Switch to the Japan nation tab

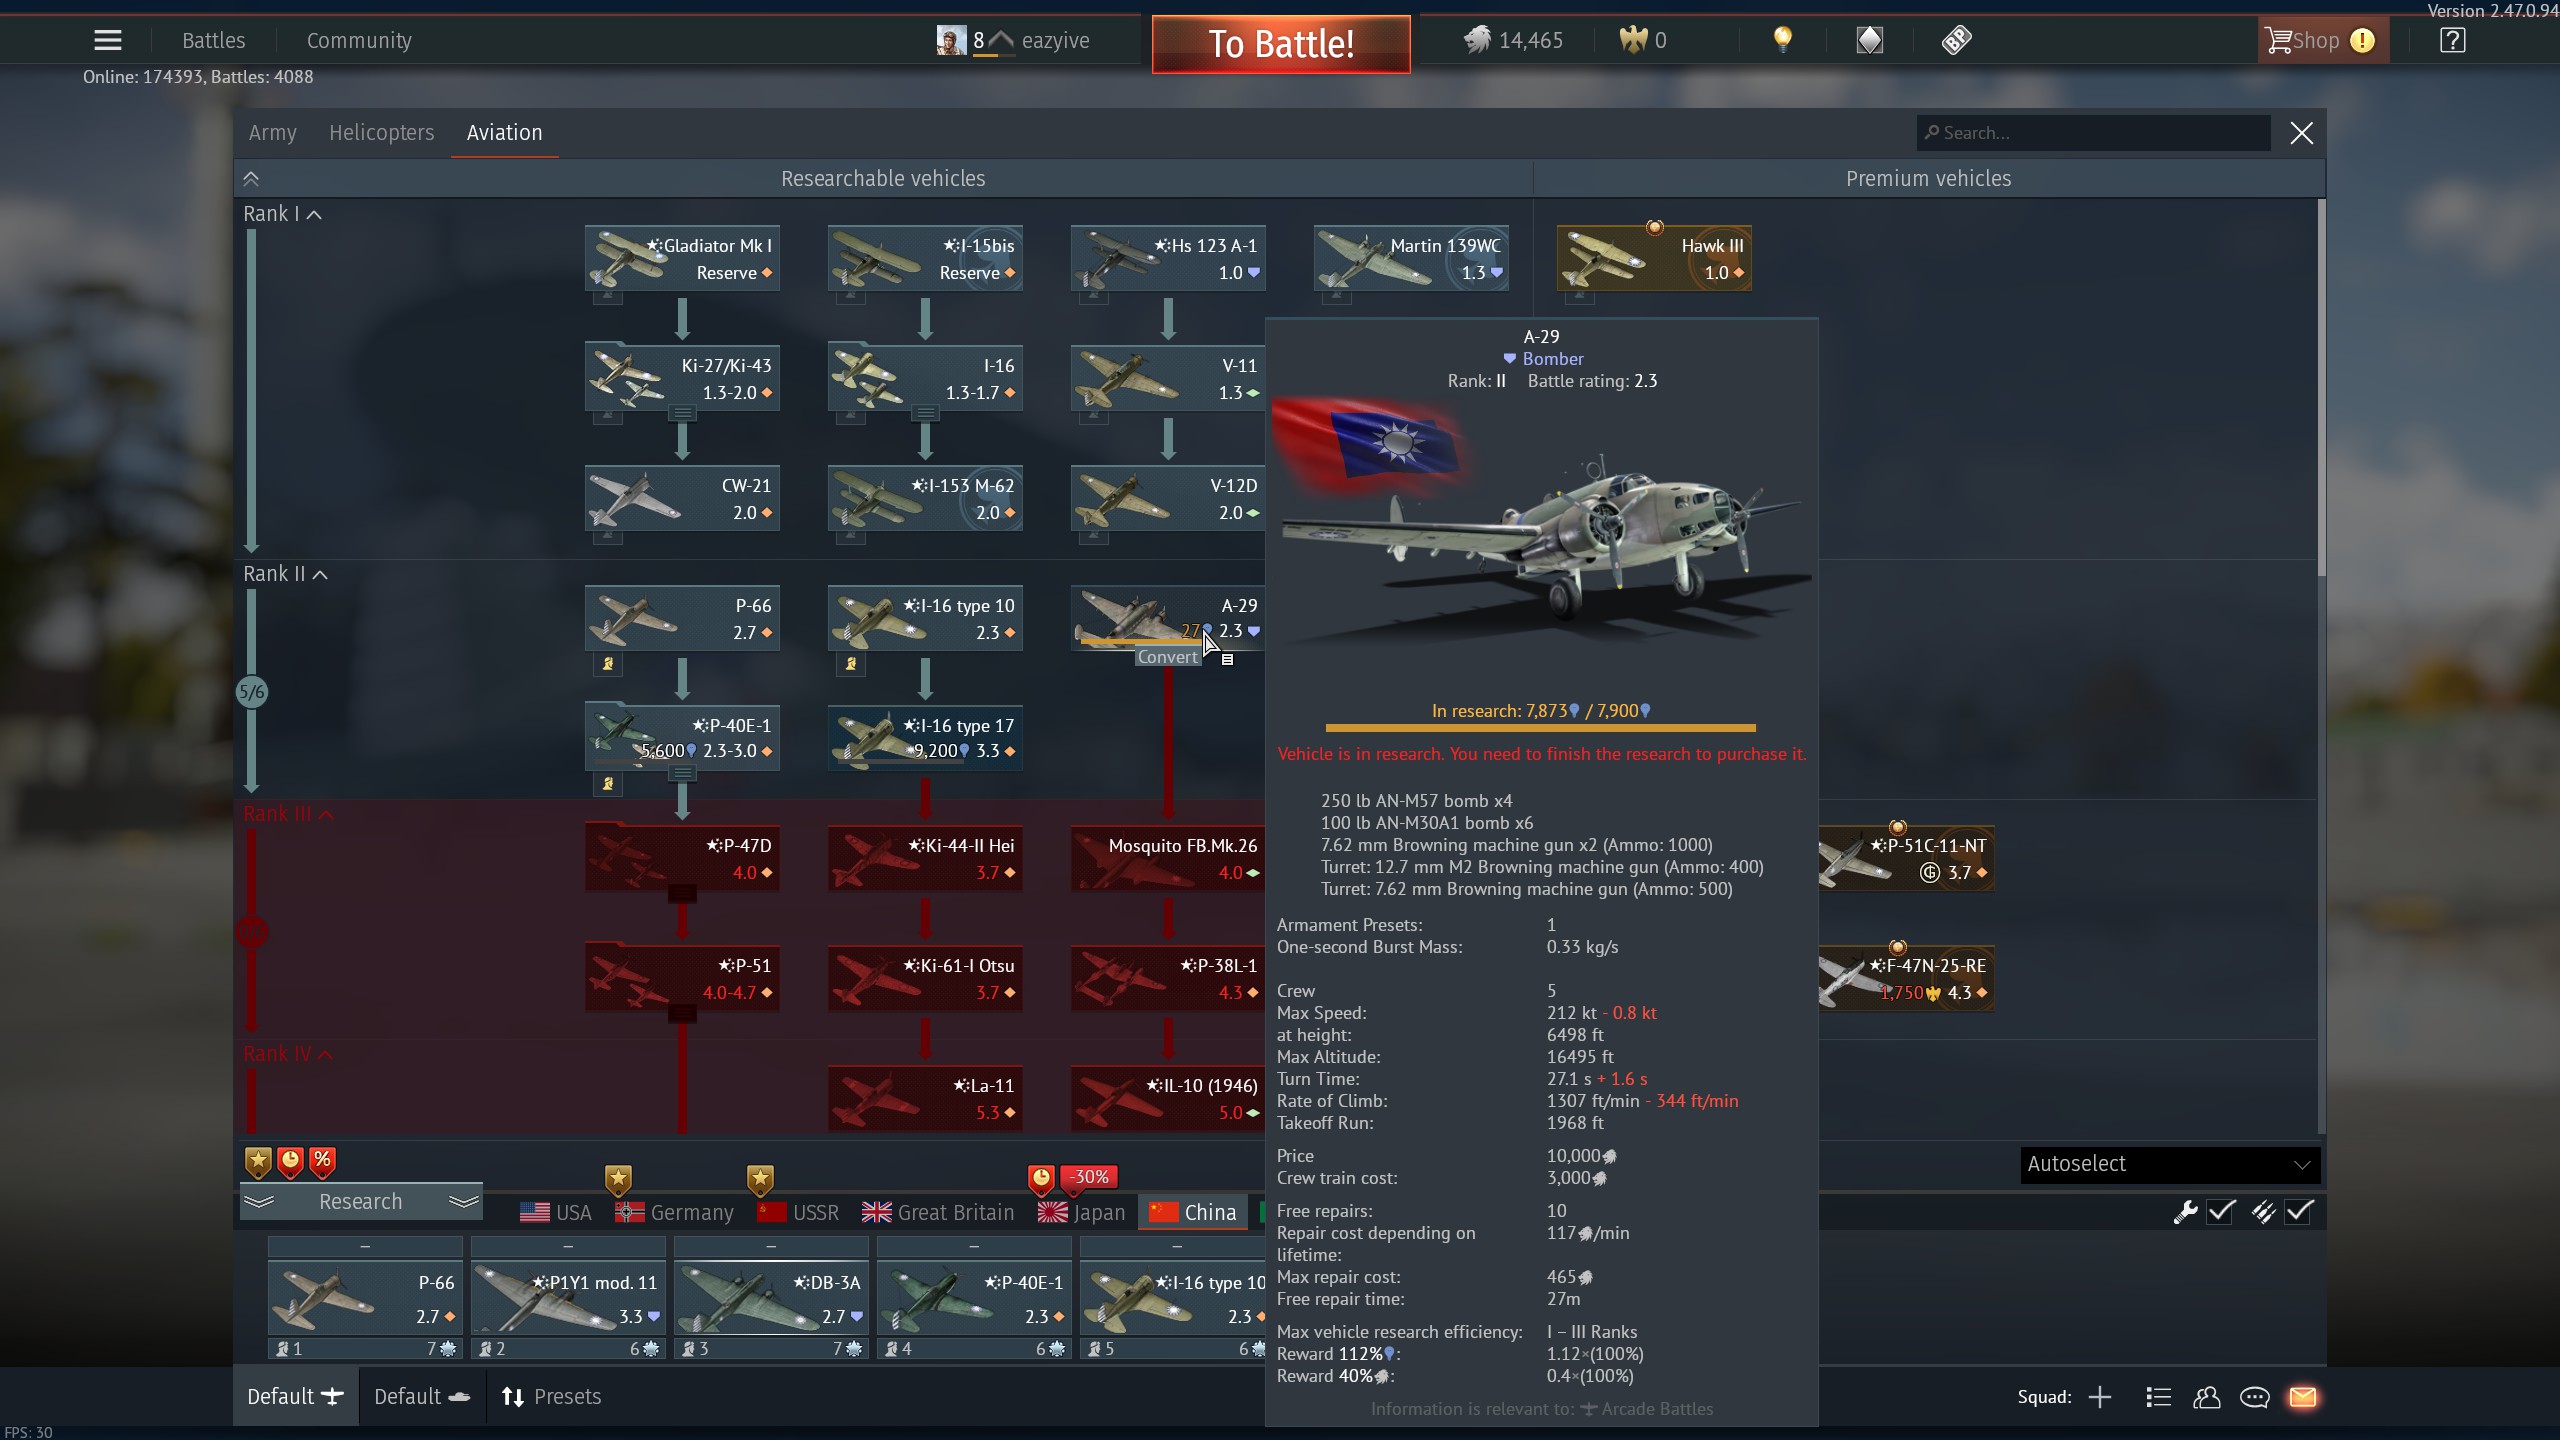tap(1082, 1213)
